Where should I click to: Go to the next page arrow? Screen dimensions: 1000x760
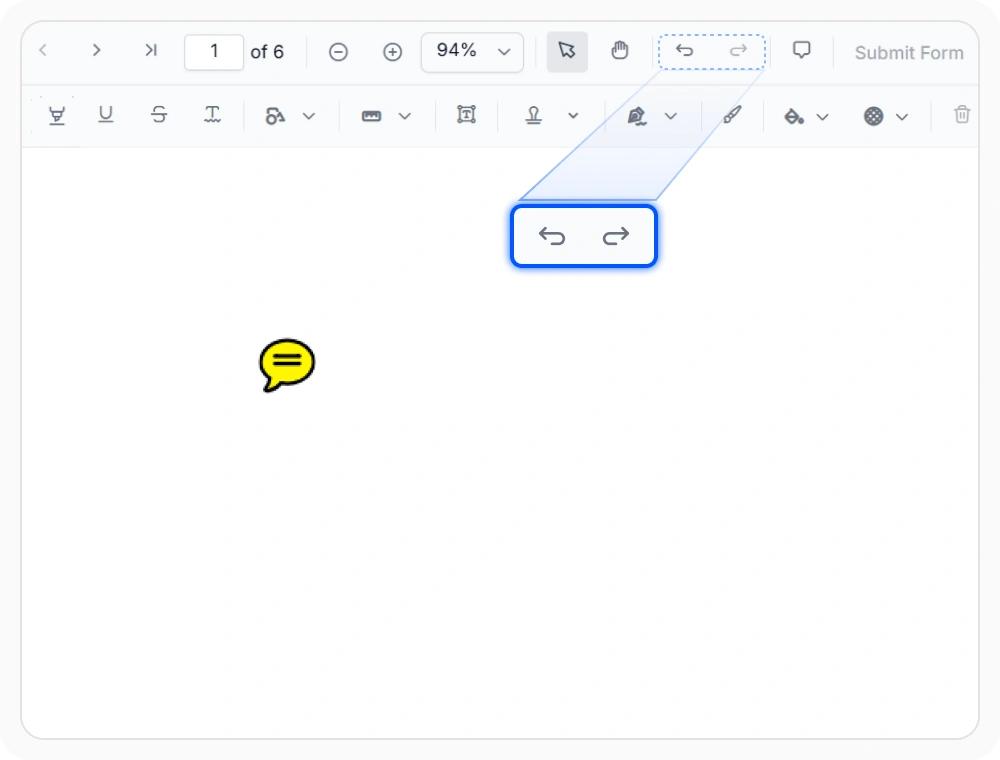point(96,50)
